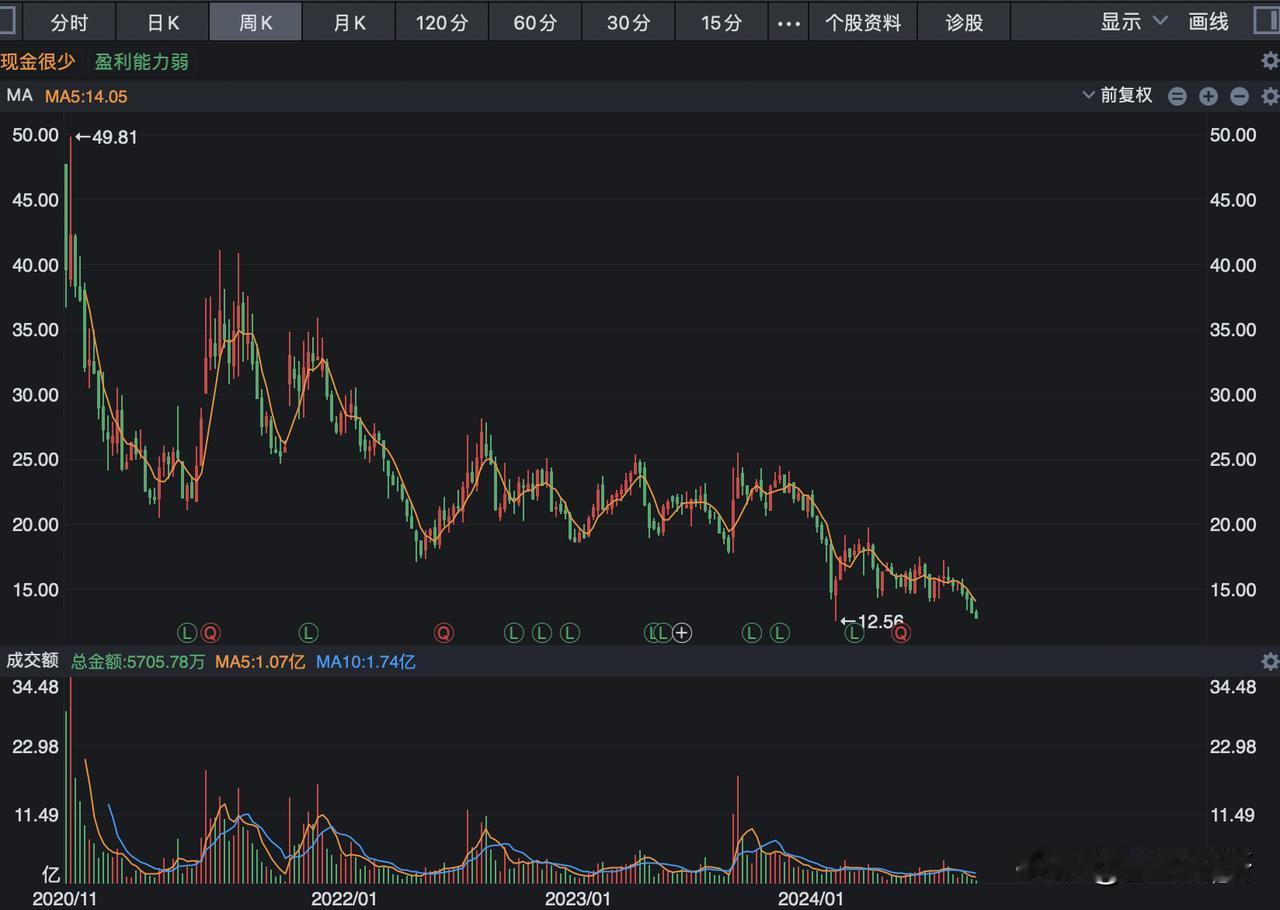Screen dimensions: 1280x910
Task: Switch to the 日K tab
Action: (162, 22)
